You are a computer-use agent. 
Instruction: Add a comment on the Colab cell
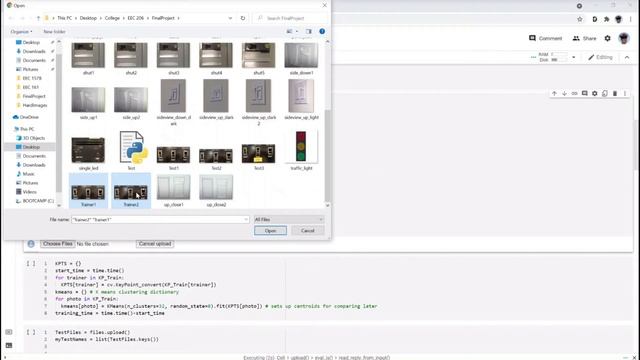584,93
